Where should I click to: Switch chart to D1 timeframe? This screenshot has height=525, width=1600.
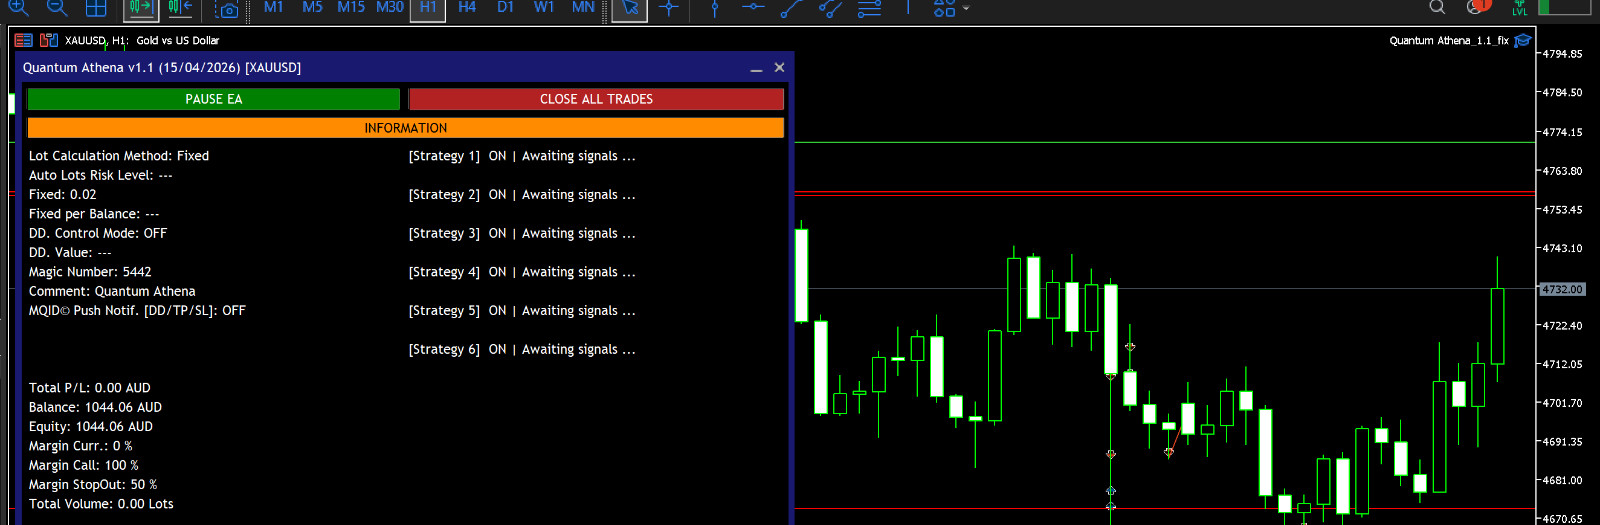[505, 7]
